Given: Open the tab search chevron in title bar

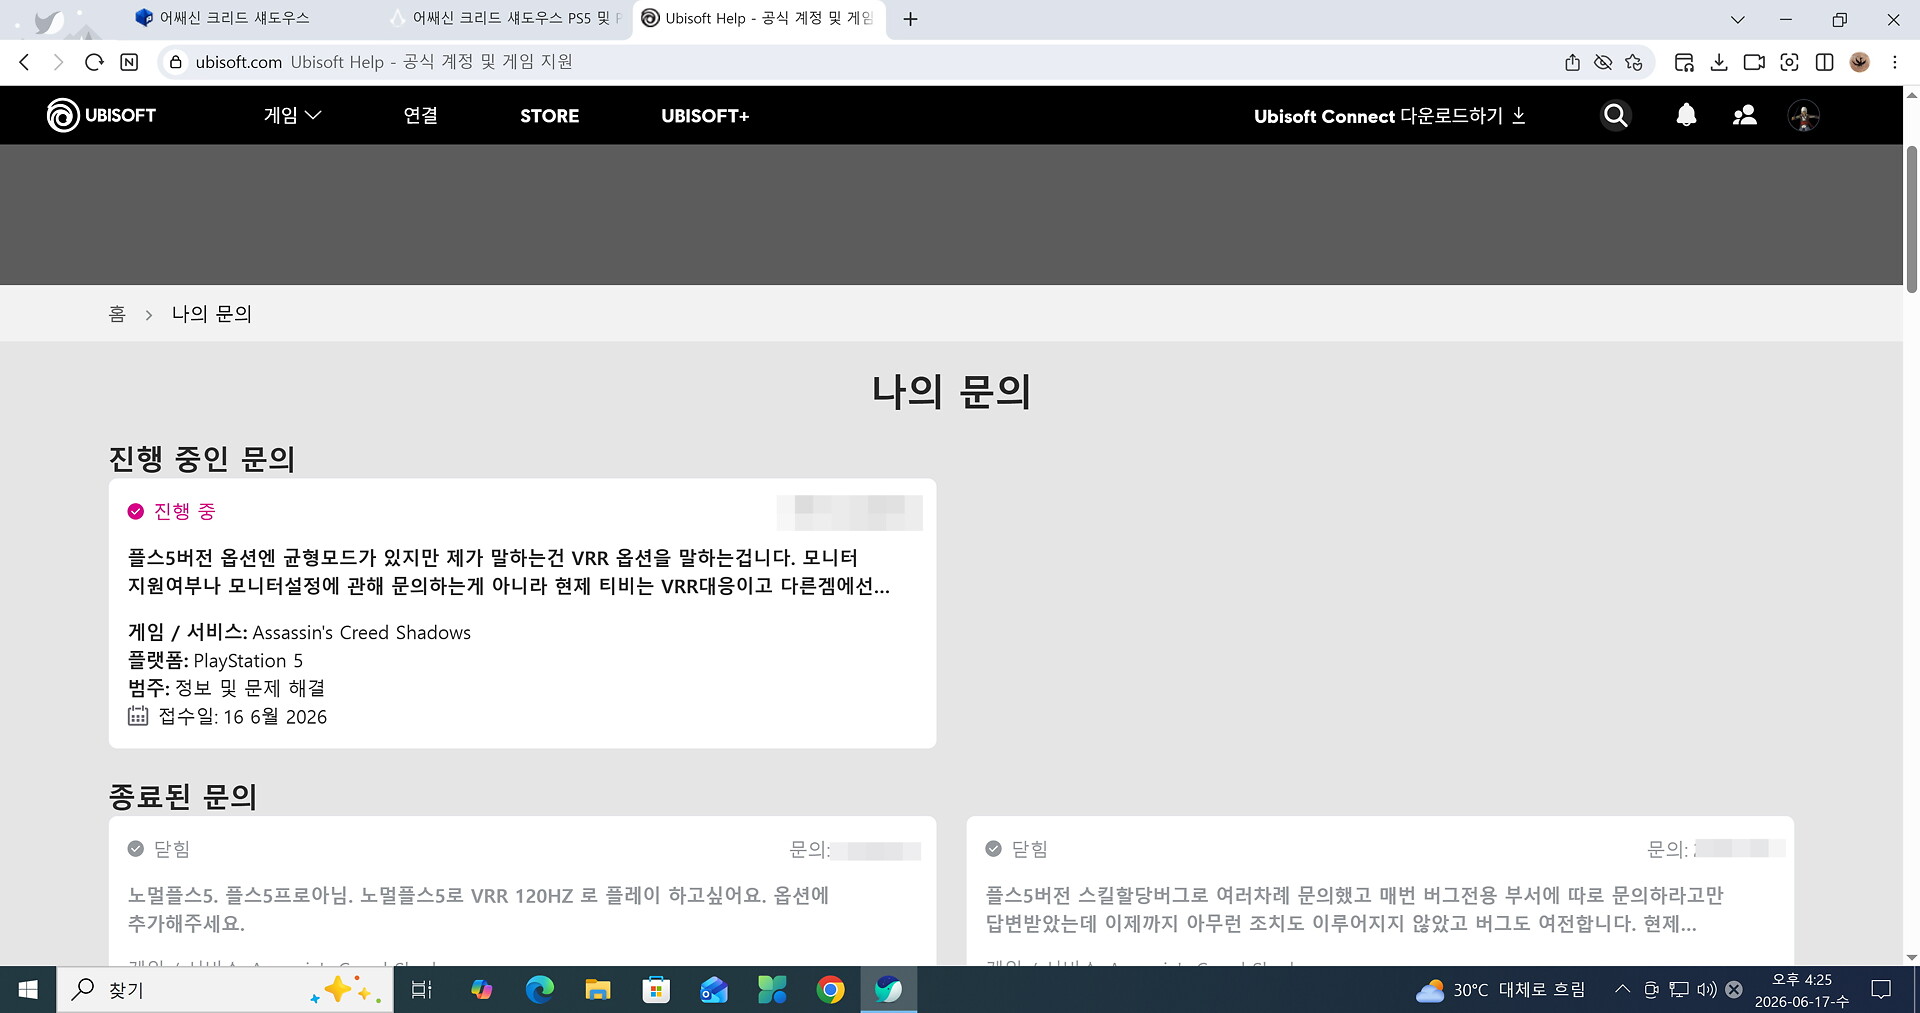Looking at the screenshot, I should click(x=1738, y=19).
